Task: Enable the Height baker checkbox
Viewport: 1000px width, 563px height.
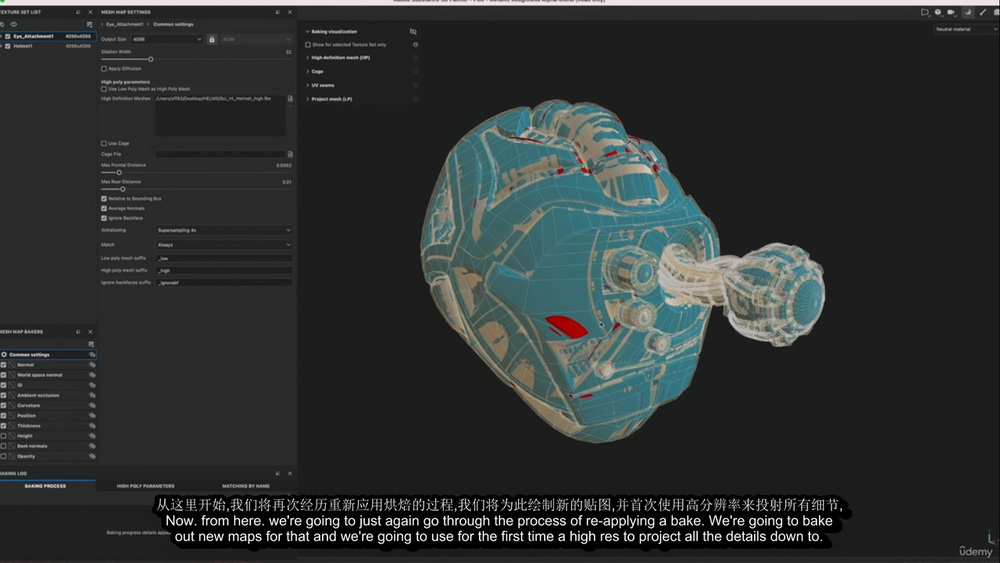Action: [x=3, y=436]
